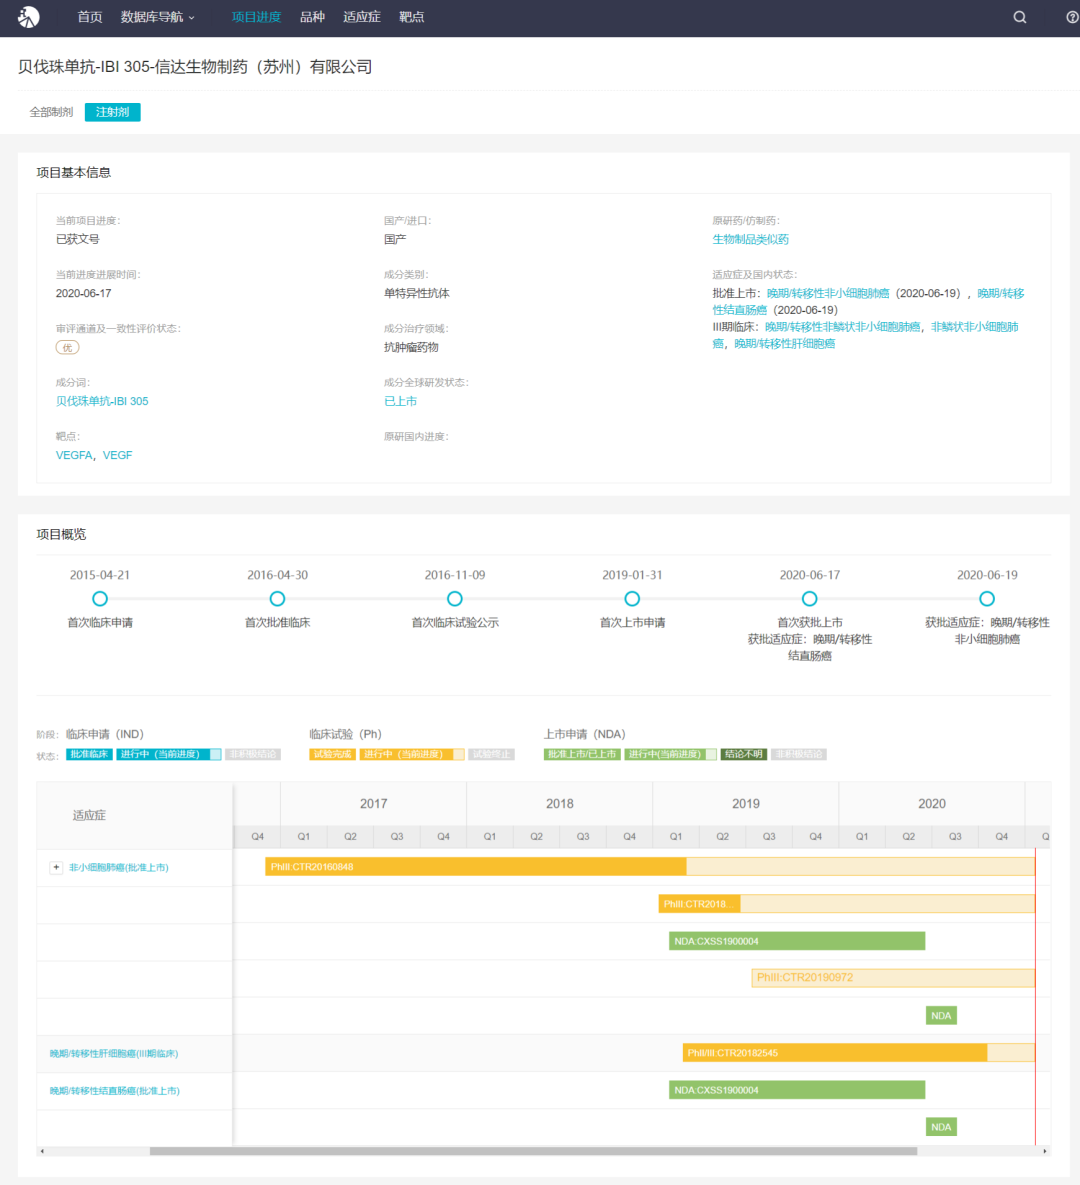1080x1185 pixels.
Task: Click NDA:CXSS1900004 bar in 结直肠癌 row
Action: pyautogui.click(x=797, y=1090)
